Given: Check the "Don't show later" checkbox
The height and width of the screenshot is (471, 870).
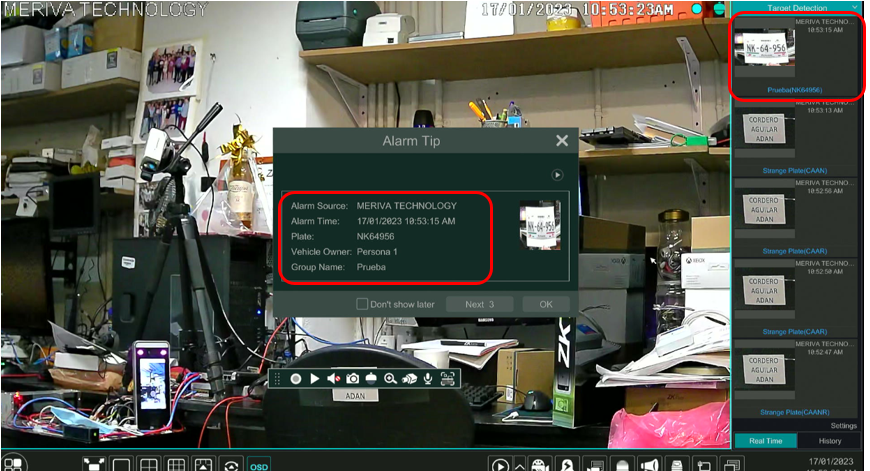Looking at the screenshot, I should (362, 304).
